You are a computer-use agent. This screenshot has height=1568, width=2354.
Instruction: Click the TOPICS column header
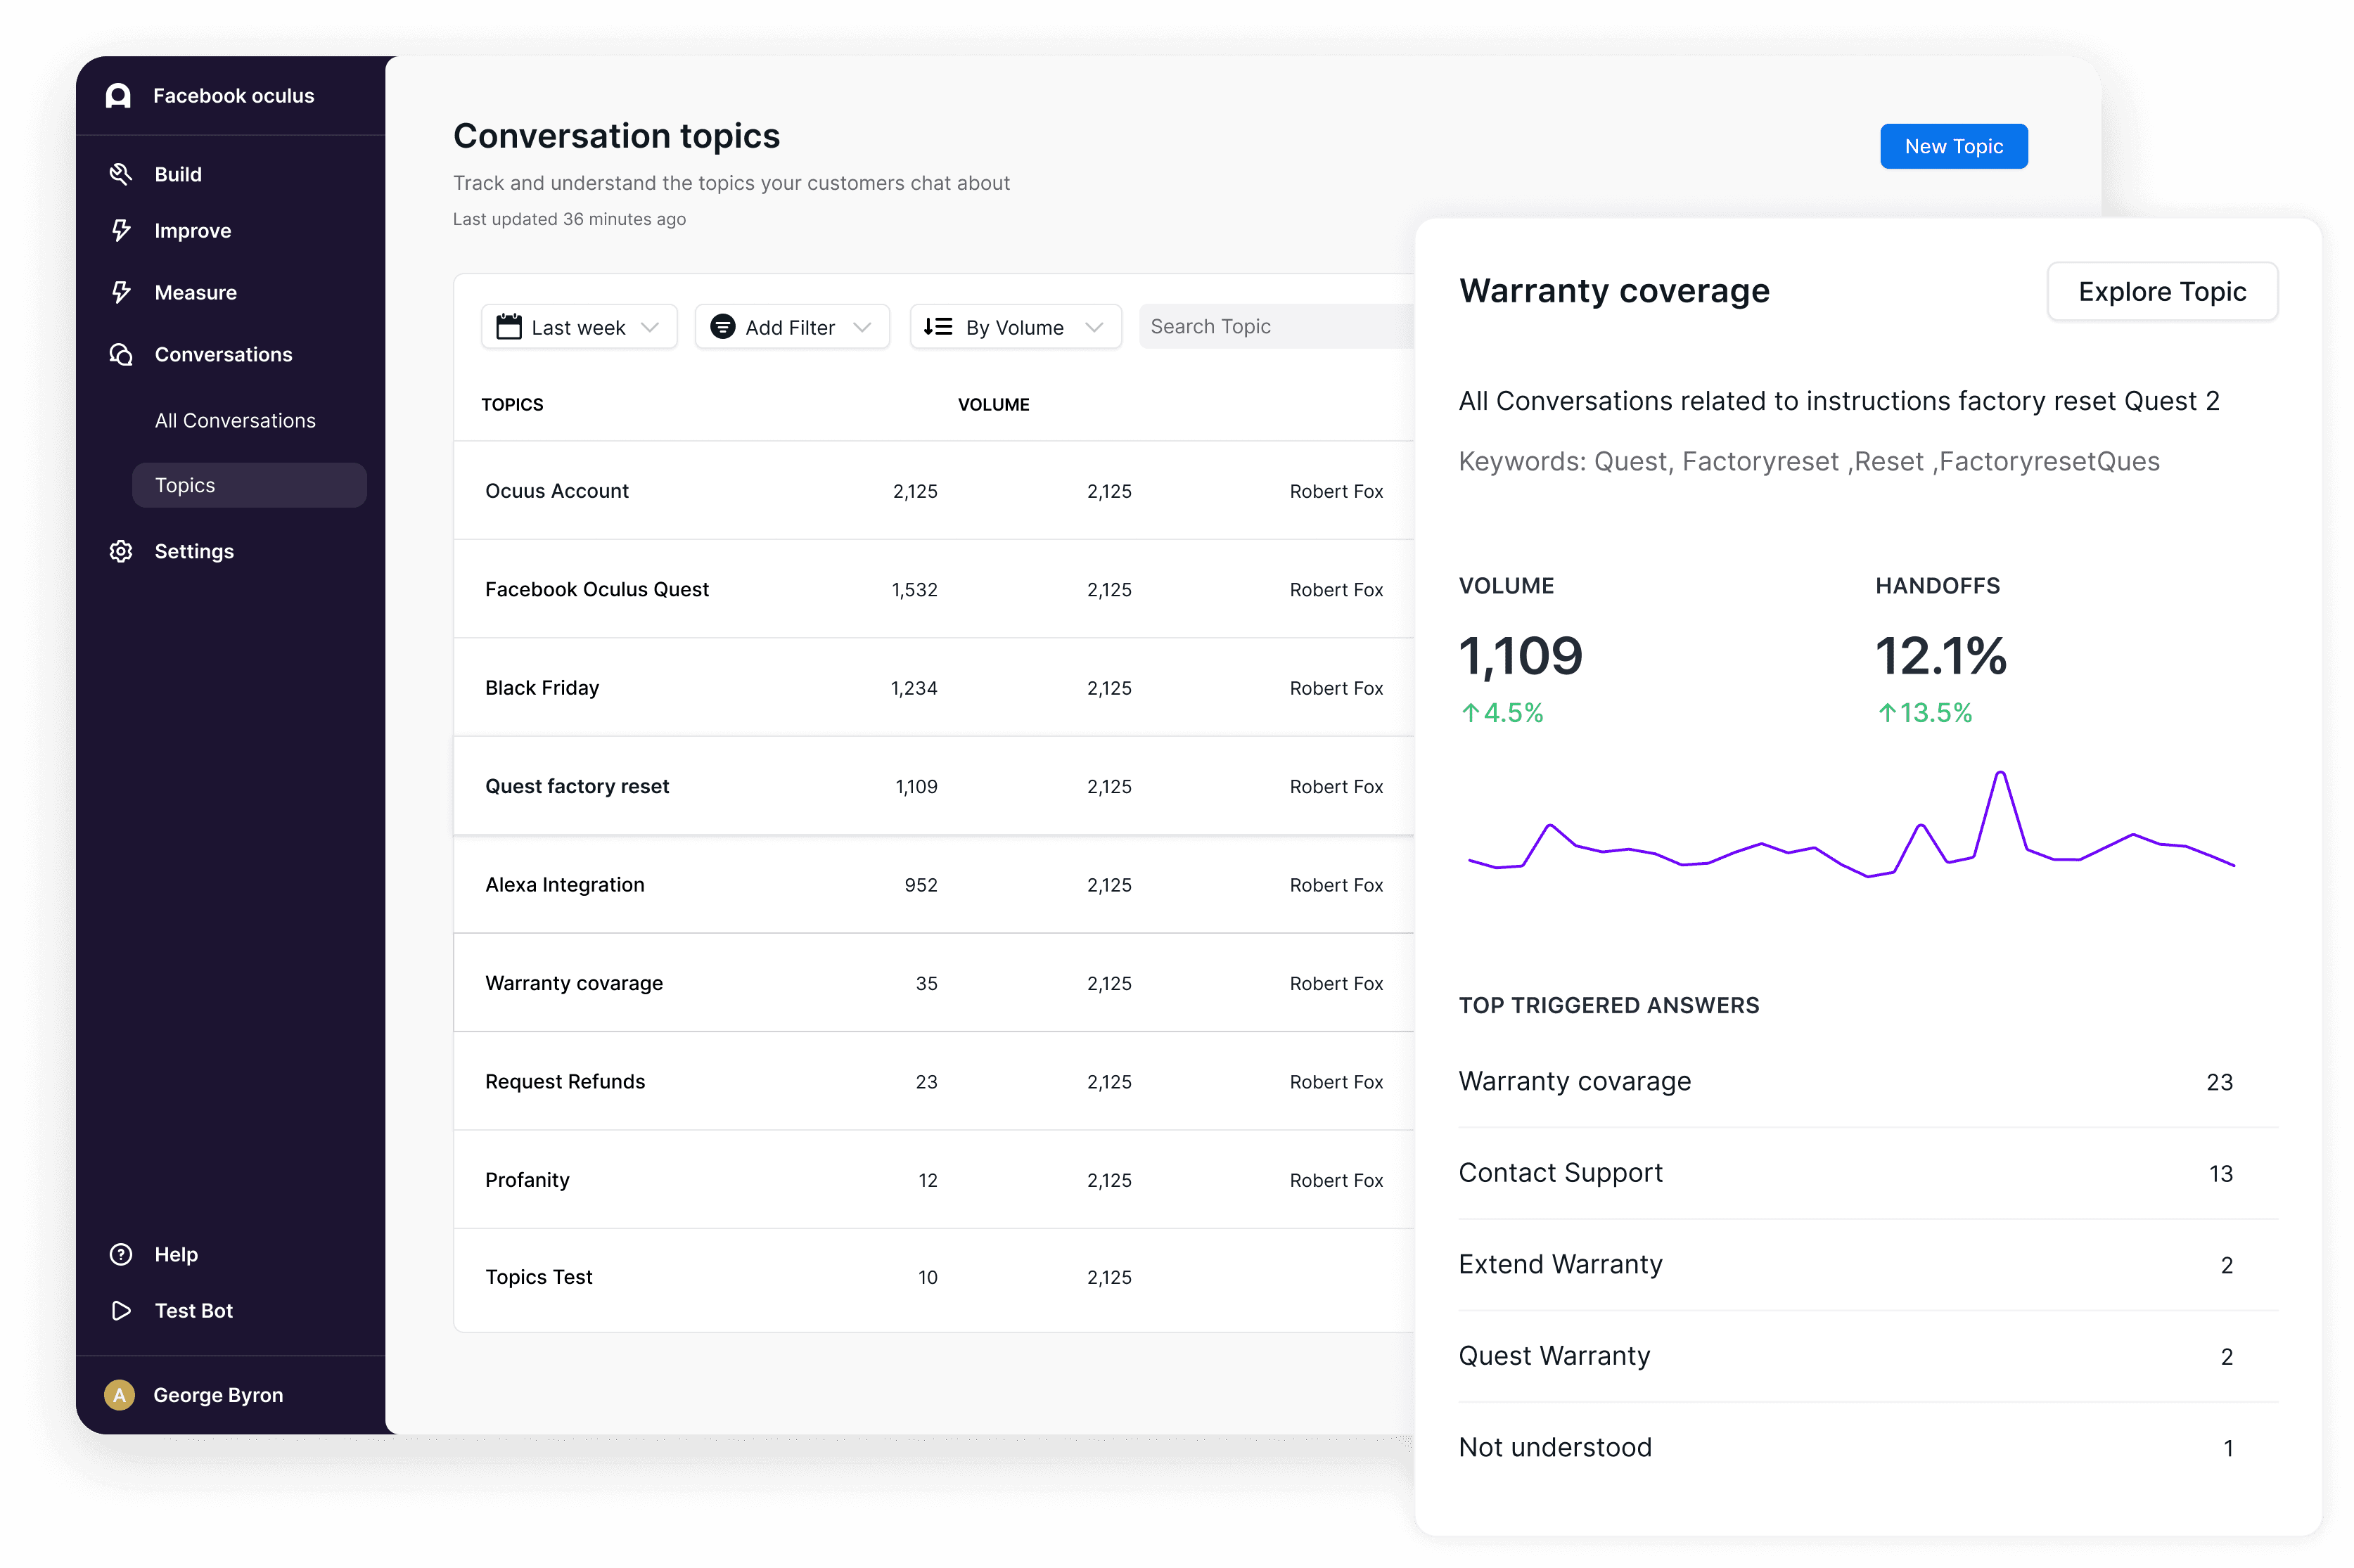point(512,404)
